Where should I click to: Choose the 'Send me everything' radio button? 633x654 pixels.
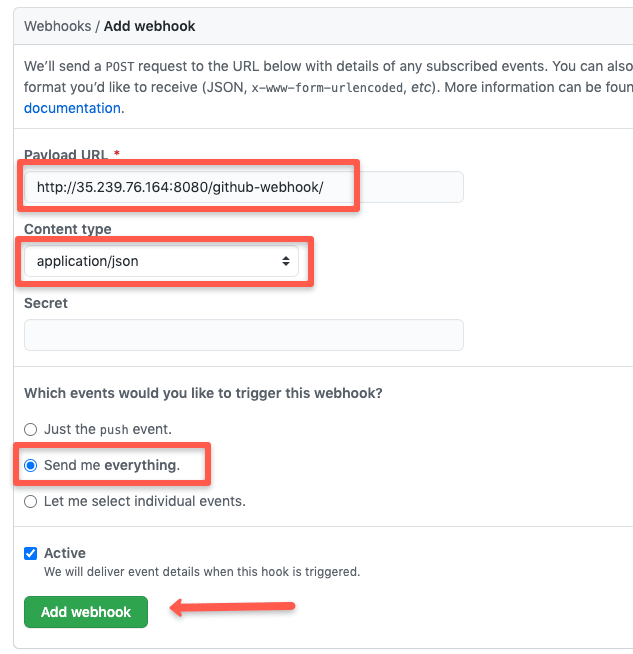coord(31,465)
